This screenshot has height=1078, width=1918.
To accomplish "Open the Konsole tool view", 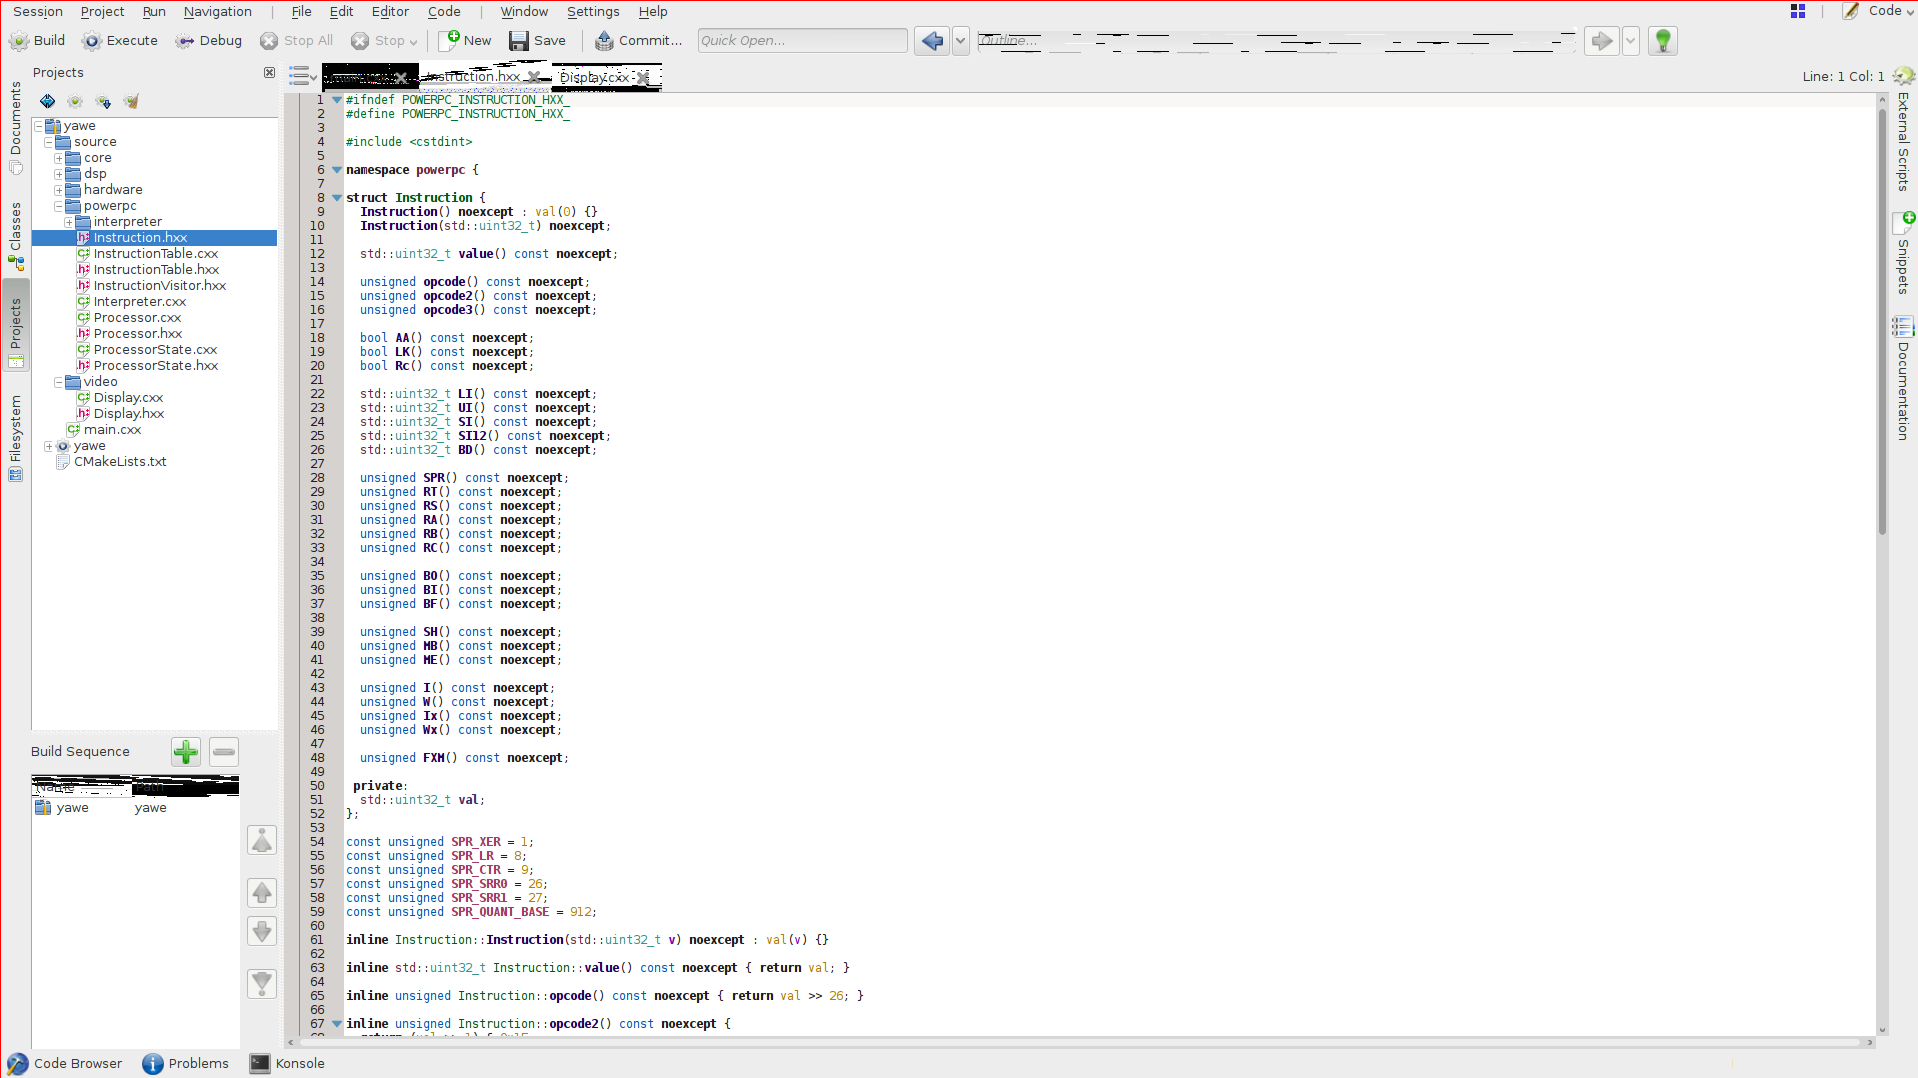I will tap(288, 1063).
